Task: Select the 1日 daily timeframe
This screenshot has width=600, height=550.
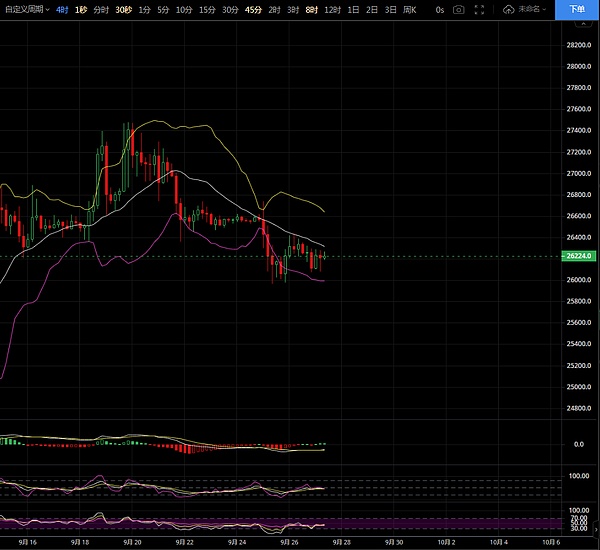Action: (353, 9)
